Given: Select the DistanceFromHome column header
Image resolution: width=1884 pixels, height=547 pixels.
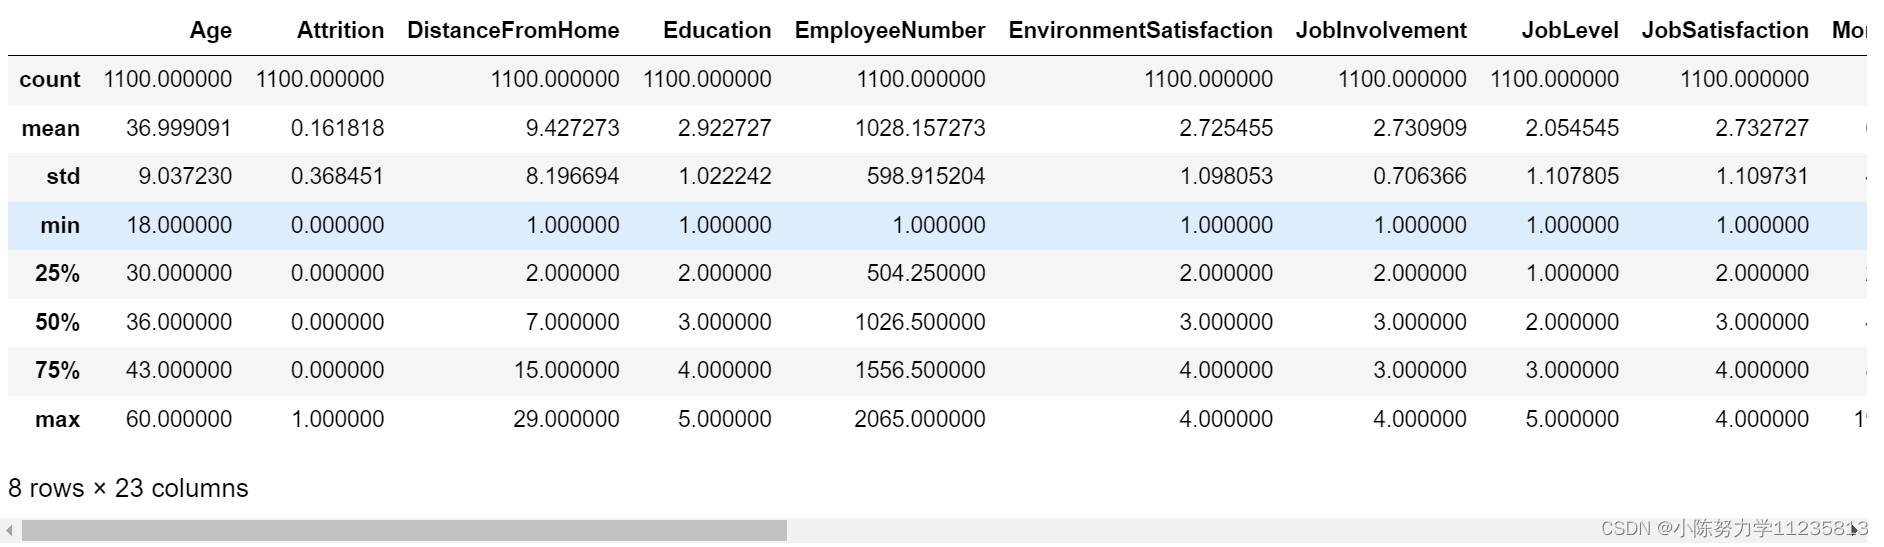Looking at the screenshot, I should (x=513, y=31).
